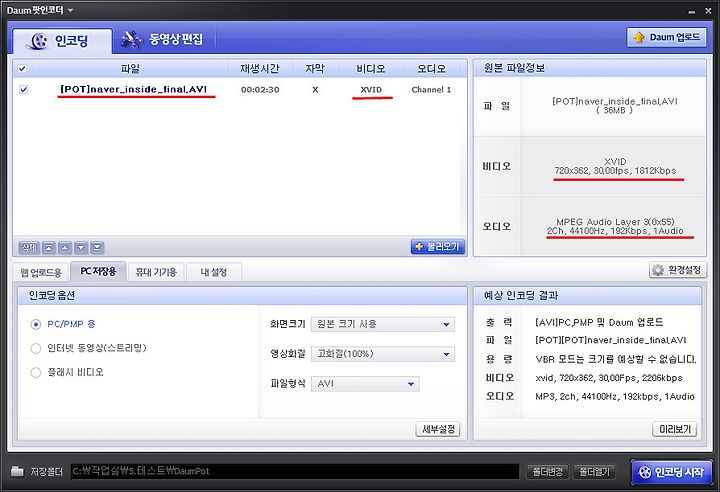720x492 pixels.
Task: Click the save folder path field
Action: [295, 471]
